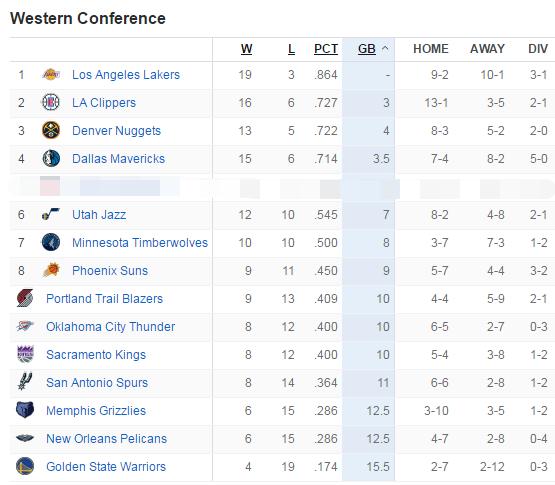Sort standings by the W column header
This screenshot has height=485, width=555.
(246, 49)
